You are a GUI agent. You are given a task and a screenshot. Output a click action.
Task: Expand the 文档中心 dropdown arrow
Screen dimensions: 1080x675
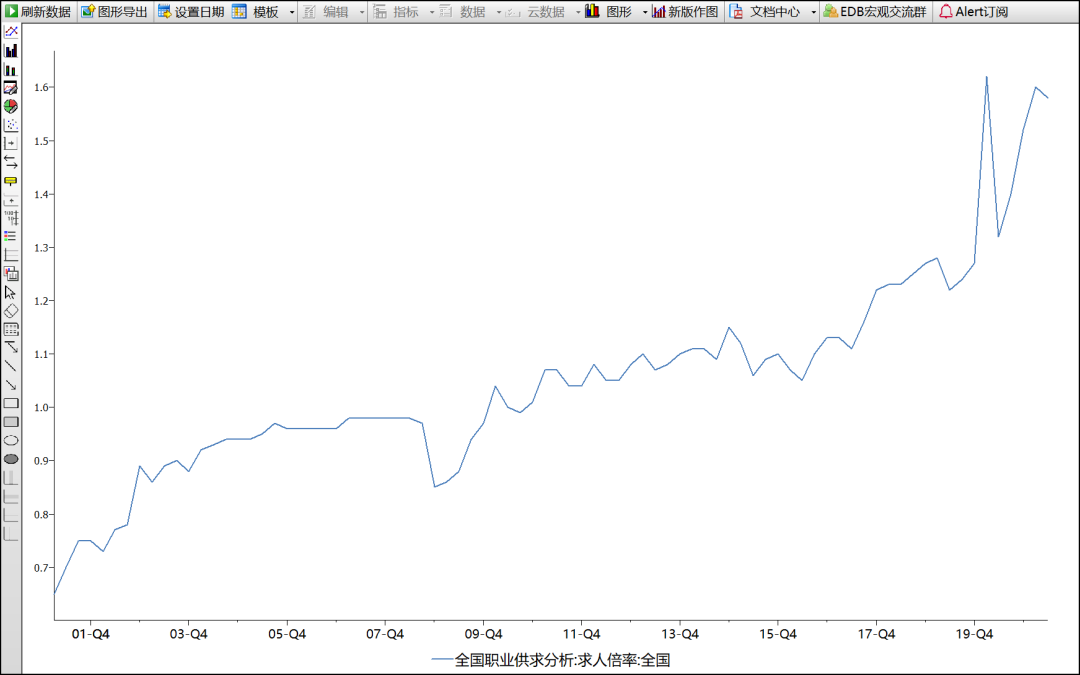813,12
